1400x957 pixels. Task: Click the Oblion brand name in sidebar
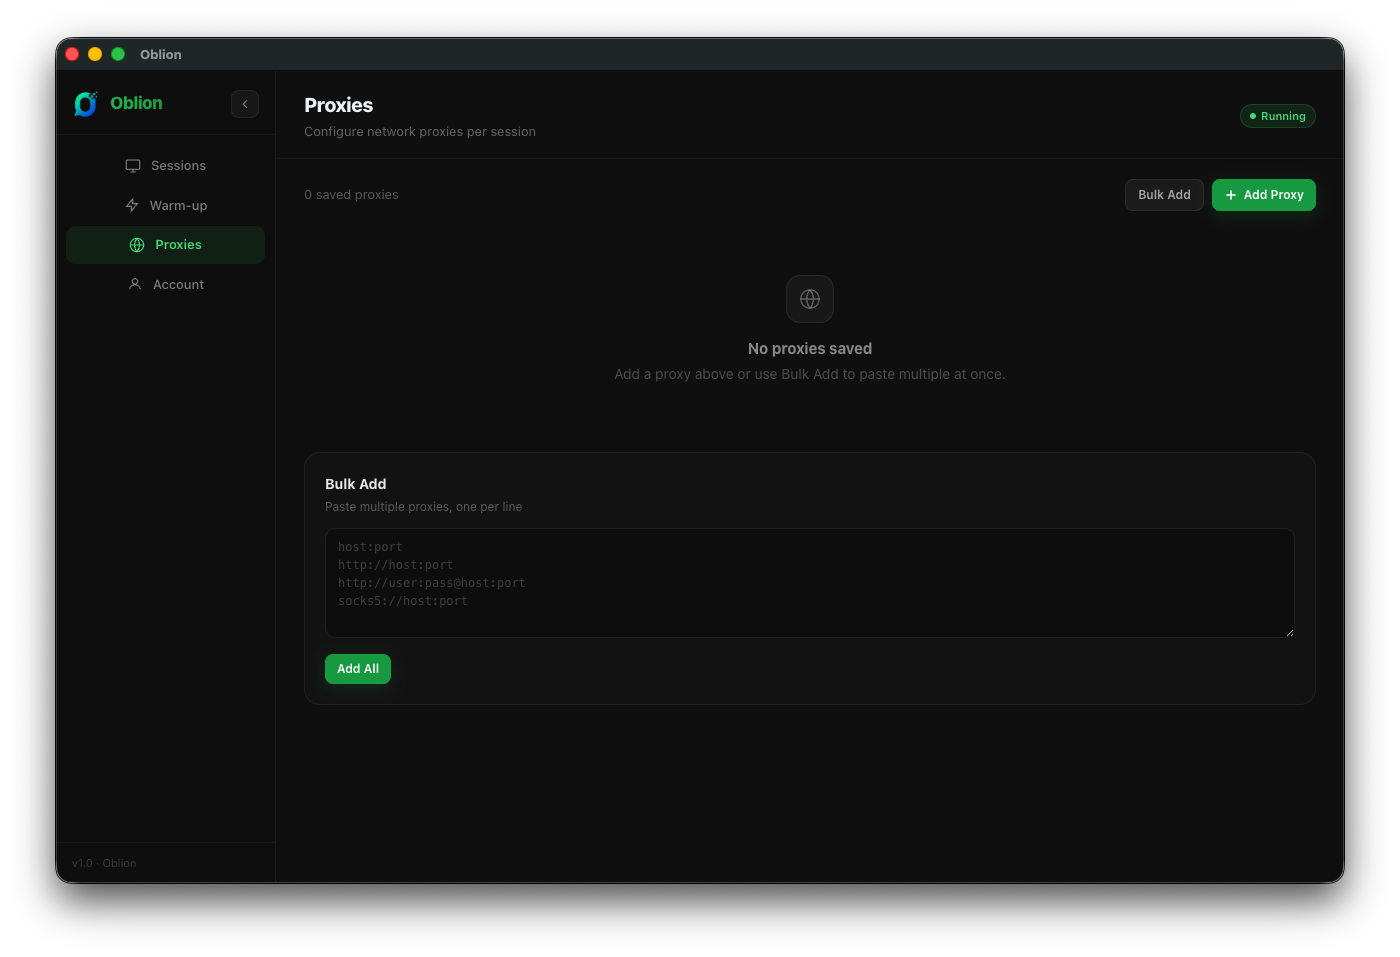pos(136,103)
